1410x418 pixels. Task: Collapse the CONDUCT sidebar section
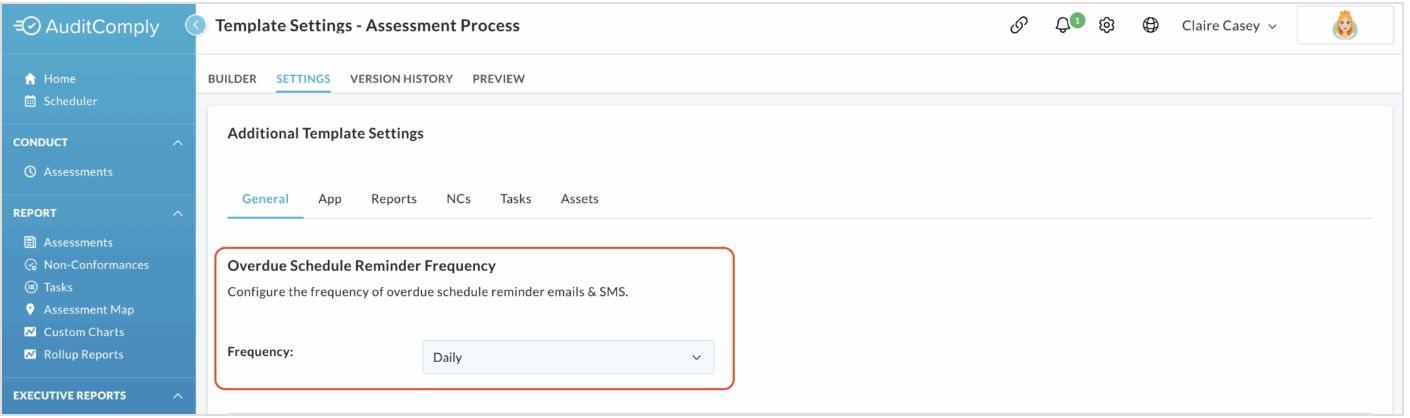[178, 143]
